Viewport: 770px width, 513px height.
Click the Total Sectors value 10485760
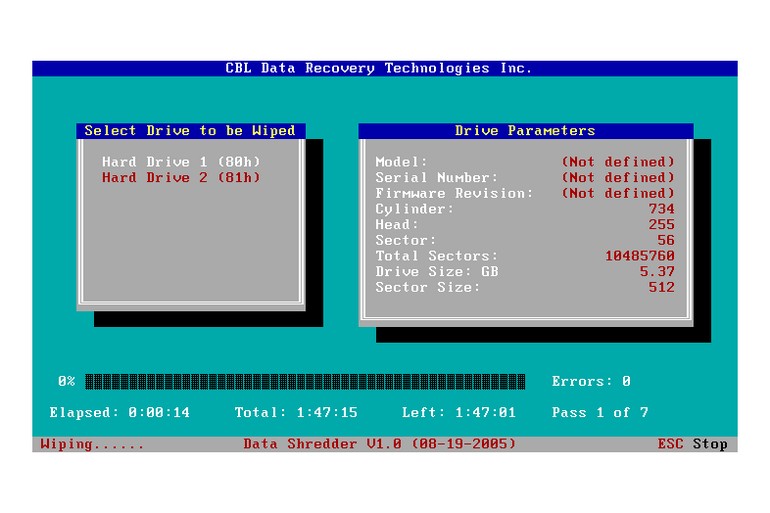tap(640, 256)
